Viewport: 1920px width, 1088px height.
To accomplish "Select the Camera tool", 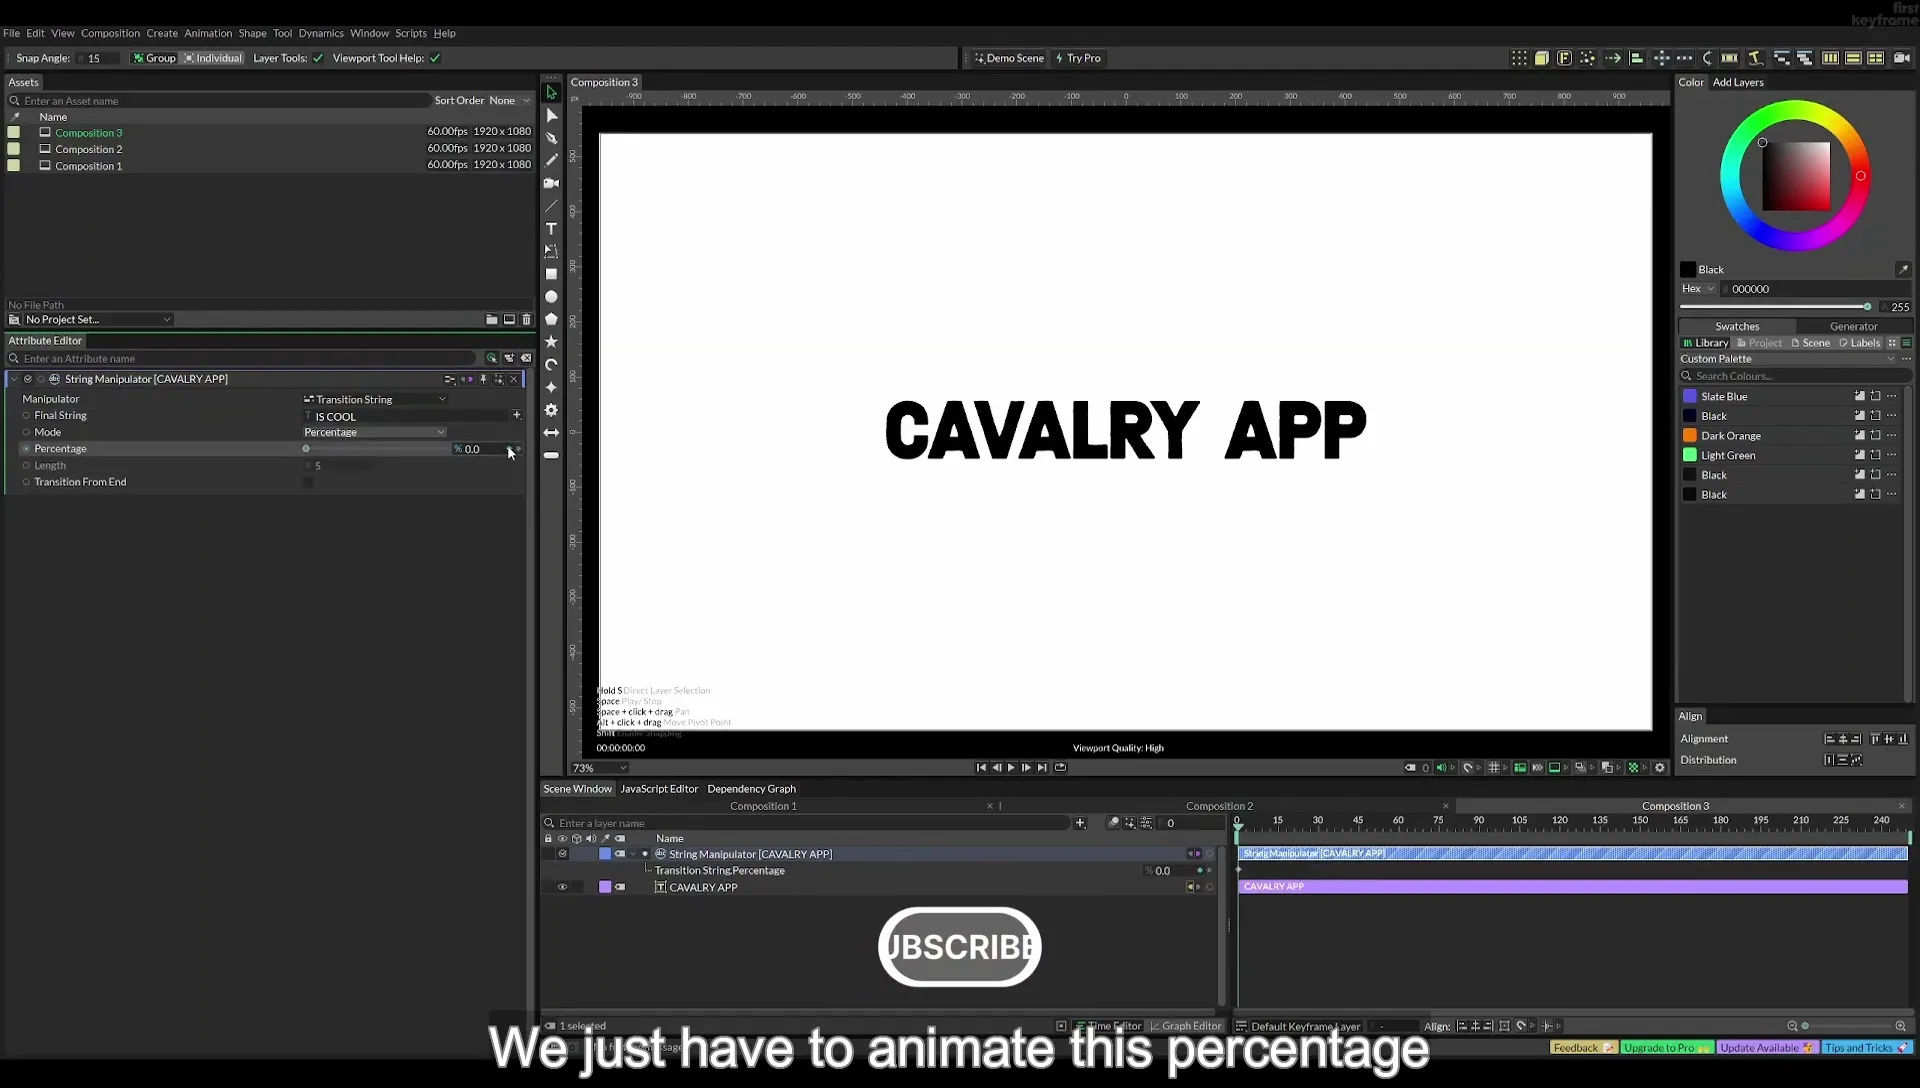I will (x=551, y=183).
